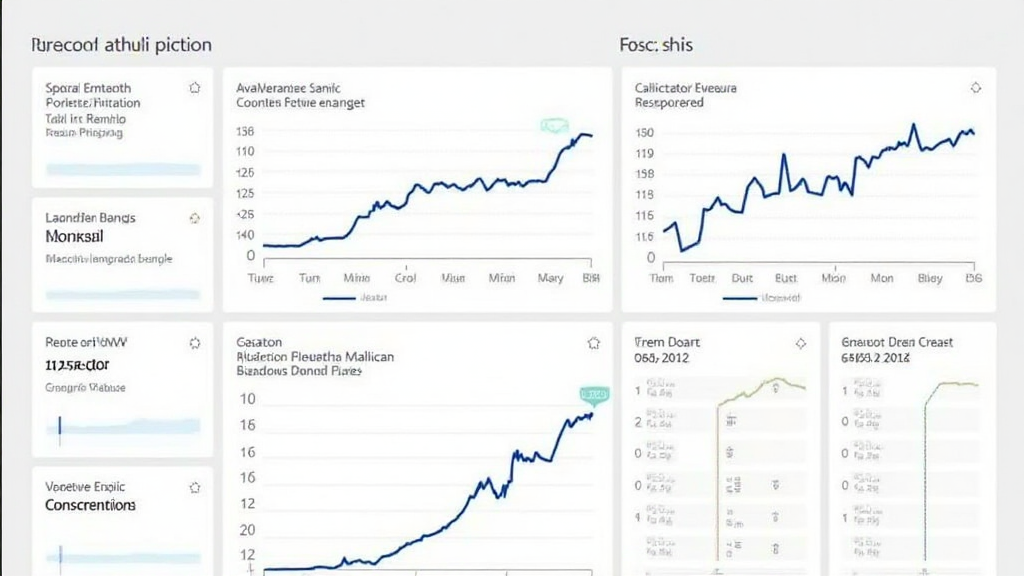The width and height of the screenshot is (1024, 576).
Task: Click the Gnaoot Dren Creast card title
Action: pyautogui.click(x=897, y=342)
